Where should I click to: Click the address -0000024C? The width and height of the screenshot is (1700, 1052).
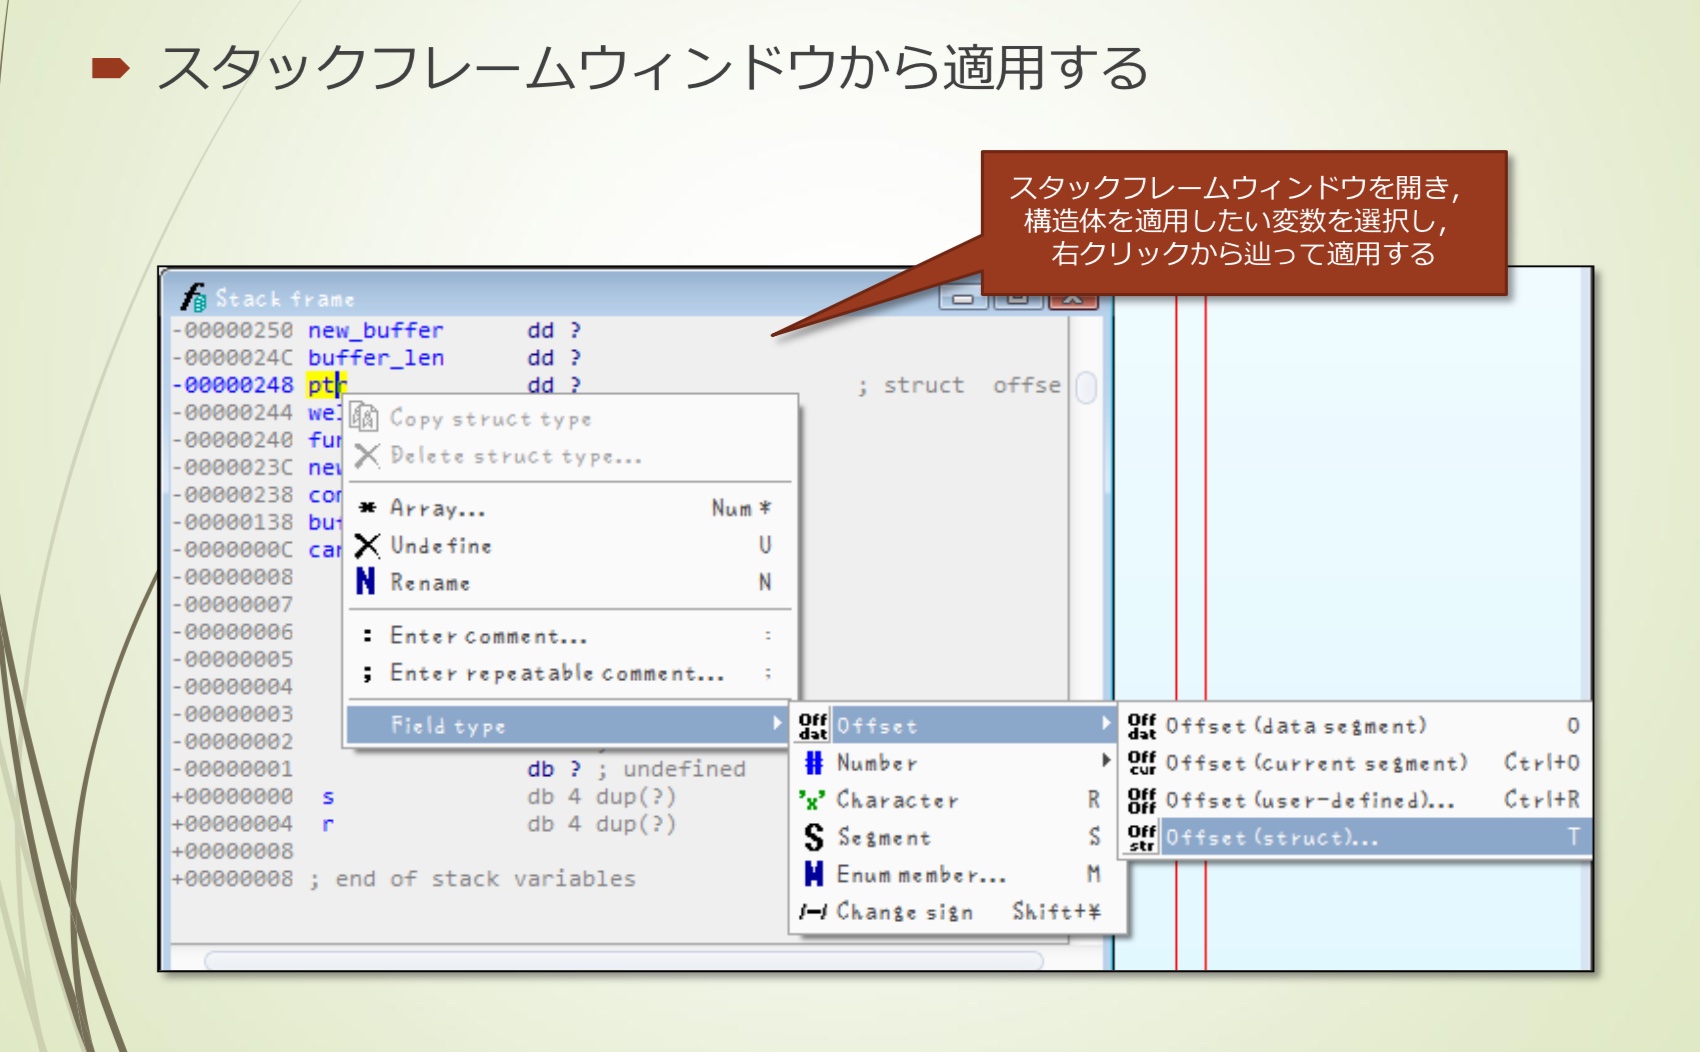[232, 358]
